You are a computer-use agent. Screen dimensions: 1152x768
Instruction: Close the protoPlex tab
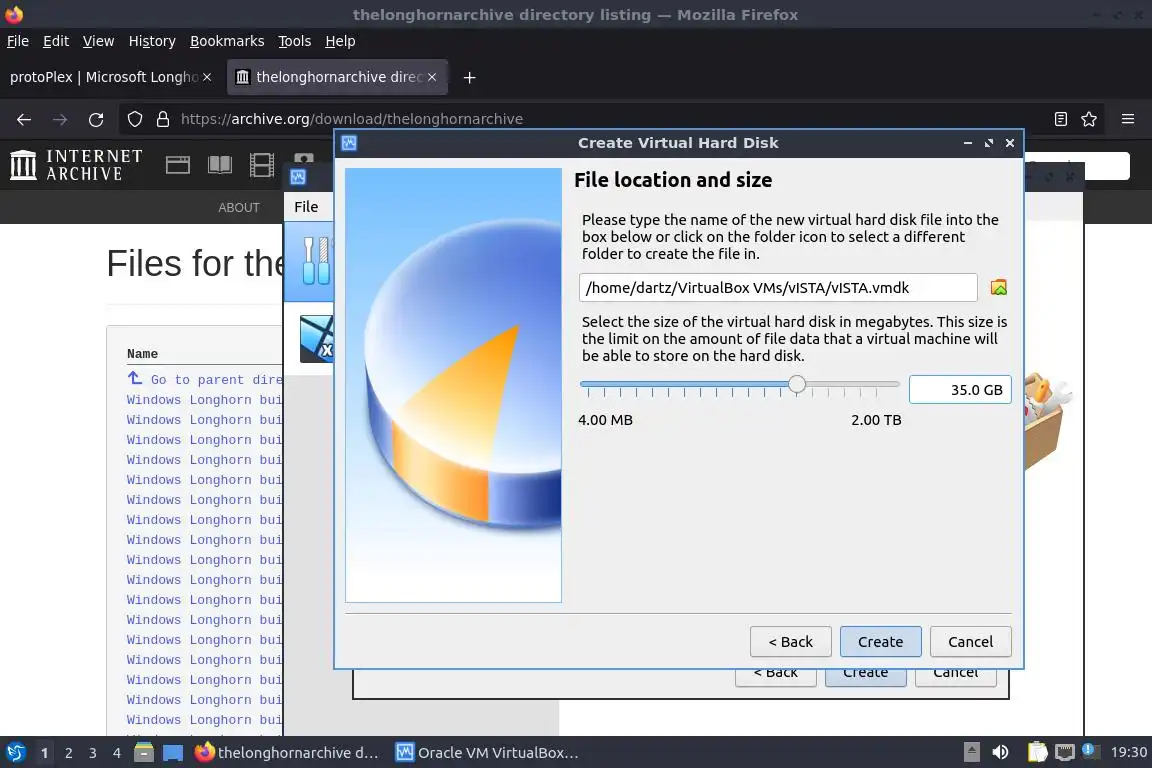tap(207, 77)
